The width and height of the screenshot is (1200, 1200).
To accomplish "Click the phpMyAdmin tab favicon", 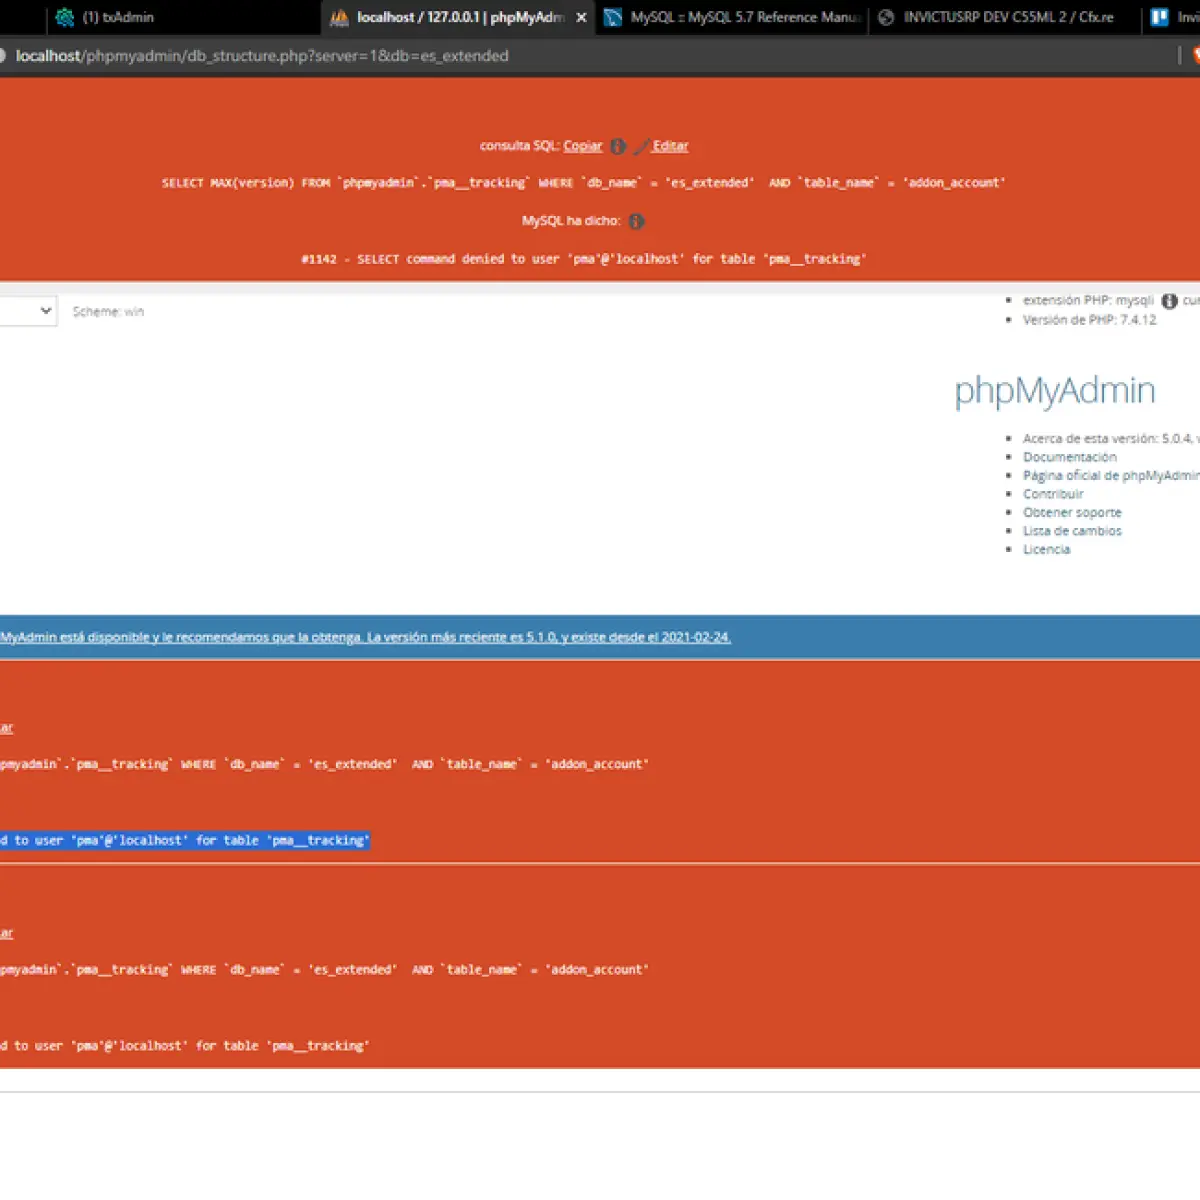I will pyautogui.click(x=340, y=17).
